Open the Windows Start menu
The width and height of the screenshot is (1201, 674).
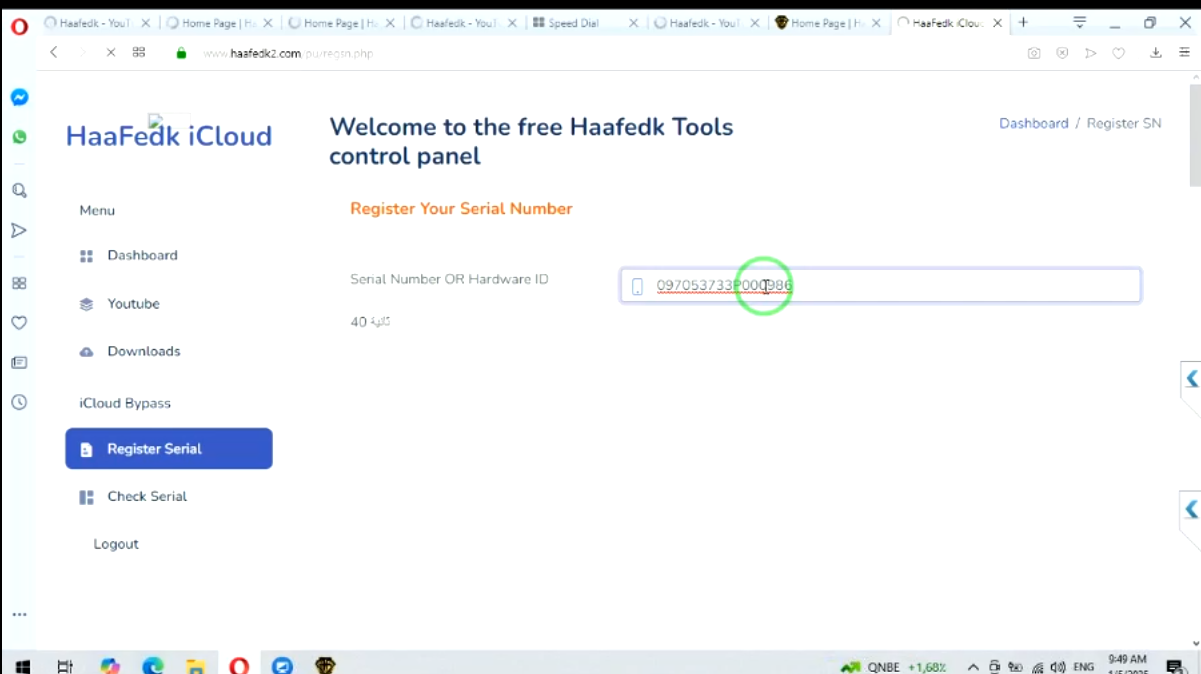(x=22, y=665)
